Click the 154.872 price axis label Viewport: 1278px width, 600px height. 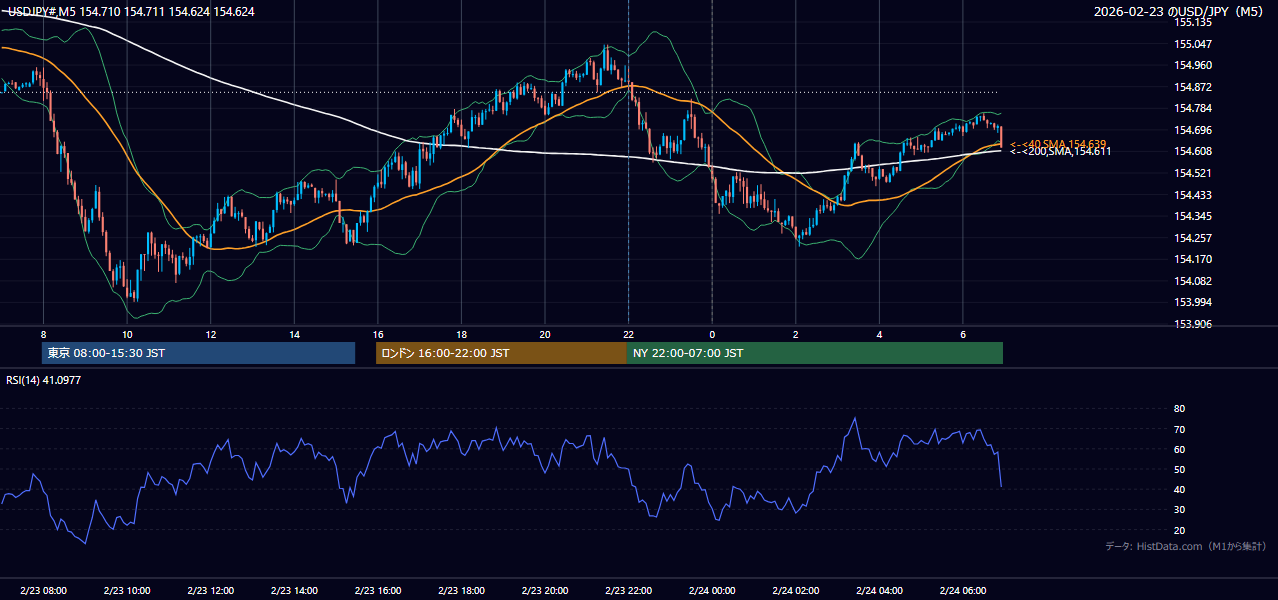pyautogui.click(x=1192, y=87)
